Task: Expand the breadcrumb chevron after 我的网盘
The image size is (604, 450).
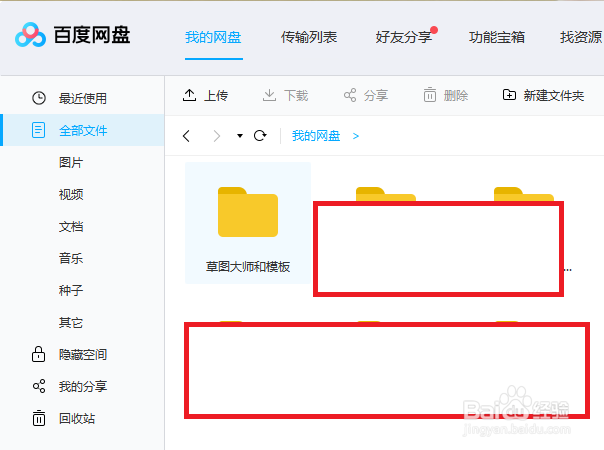Action: pos(356,136)
